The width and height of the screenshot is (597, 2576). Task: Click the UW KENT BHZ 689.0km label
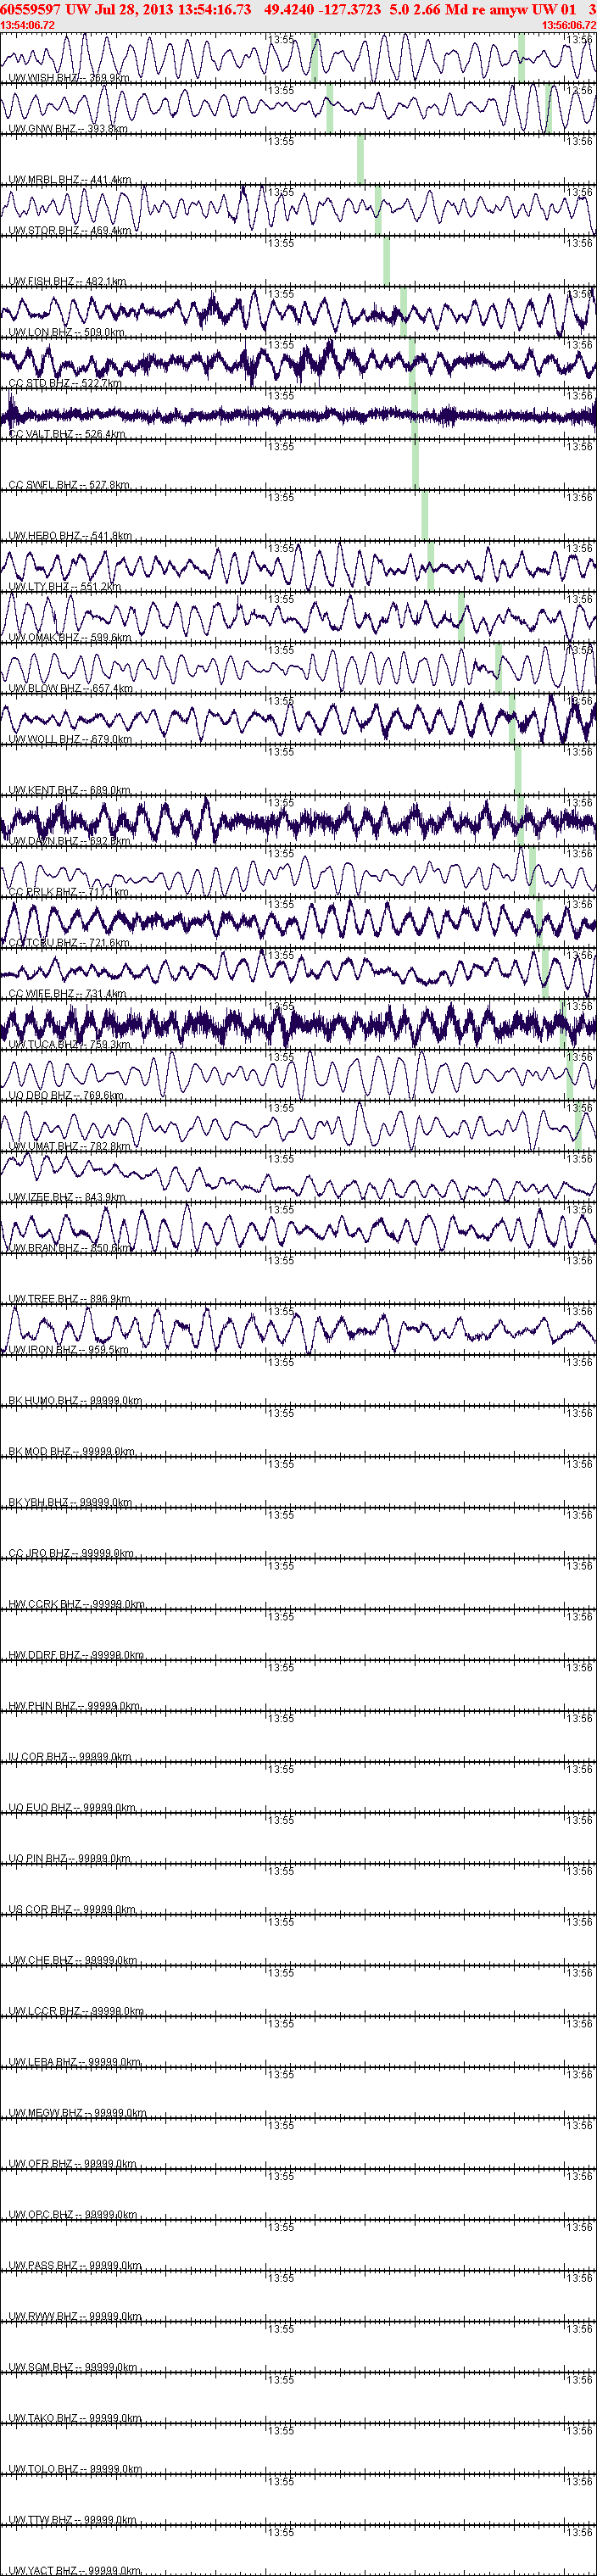pyautogui.click(x=69, y=791)
